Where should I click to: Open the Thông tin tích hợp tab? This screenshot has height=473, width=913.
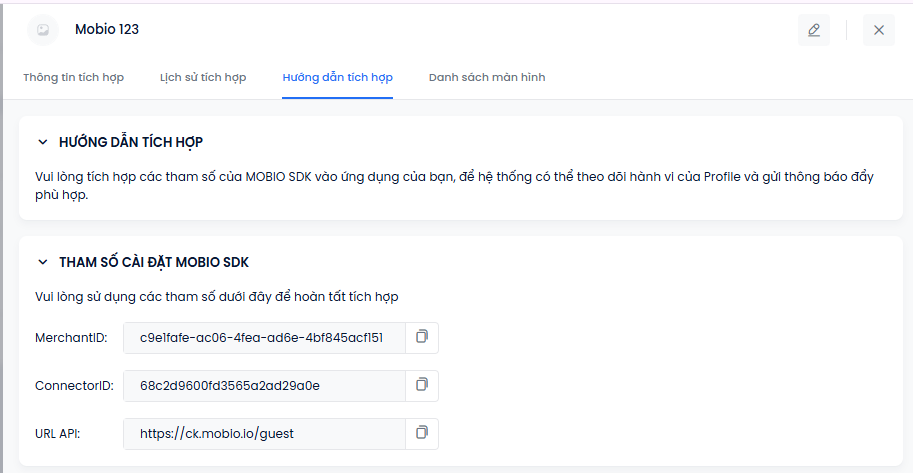[73, 77]
